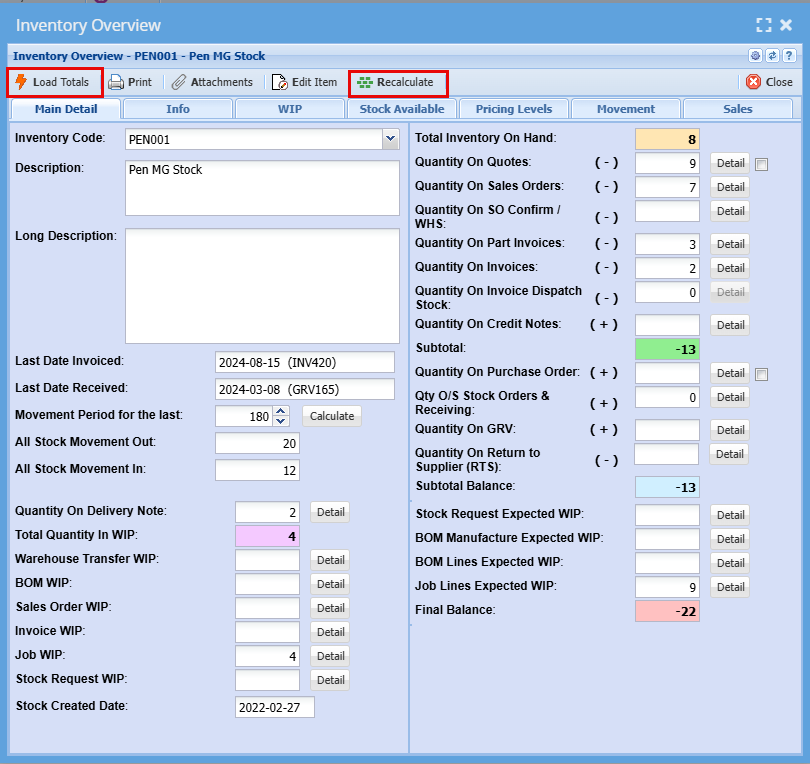This screenshot has width=810, height=764.
Task: Open panel settings gear icon
Action: 756,56
